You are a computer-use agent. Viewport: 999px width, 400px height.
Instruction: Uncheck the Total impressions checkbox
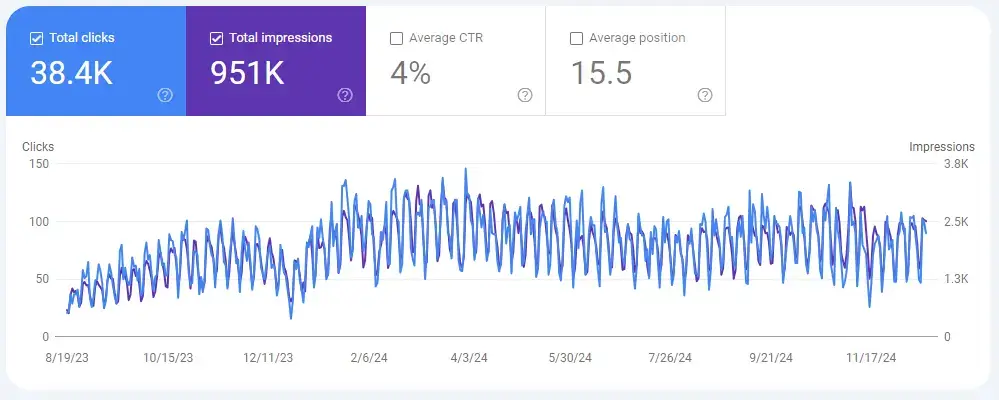[x=216, y=38]
